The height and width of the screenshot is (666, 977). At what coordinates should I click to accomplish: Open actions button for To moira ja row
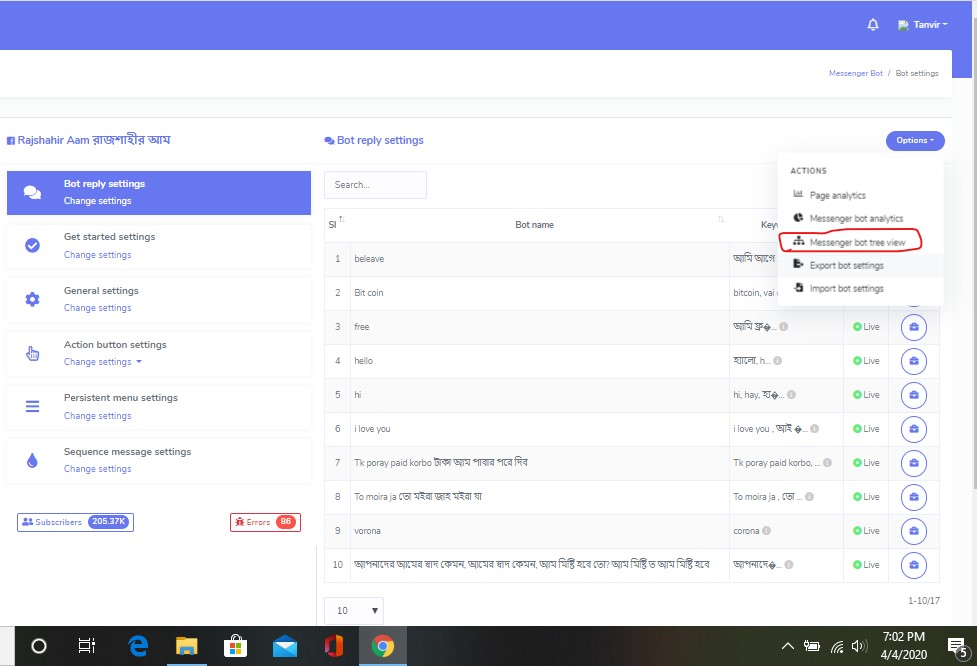coord(913,497)
